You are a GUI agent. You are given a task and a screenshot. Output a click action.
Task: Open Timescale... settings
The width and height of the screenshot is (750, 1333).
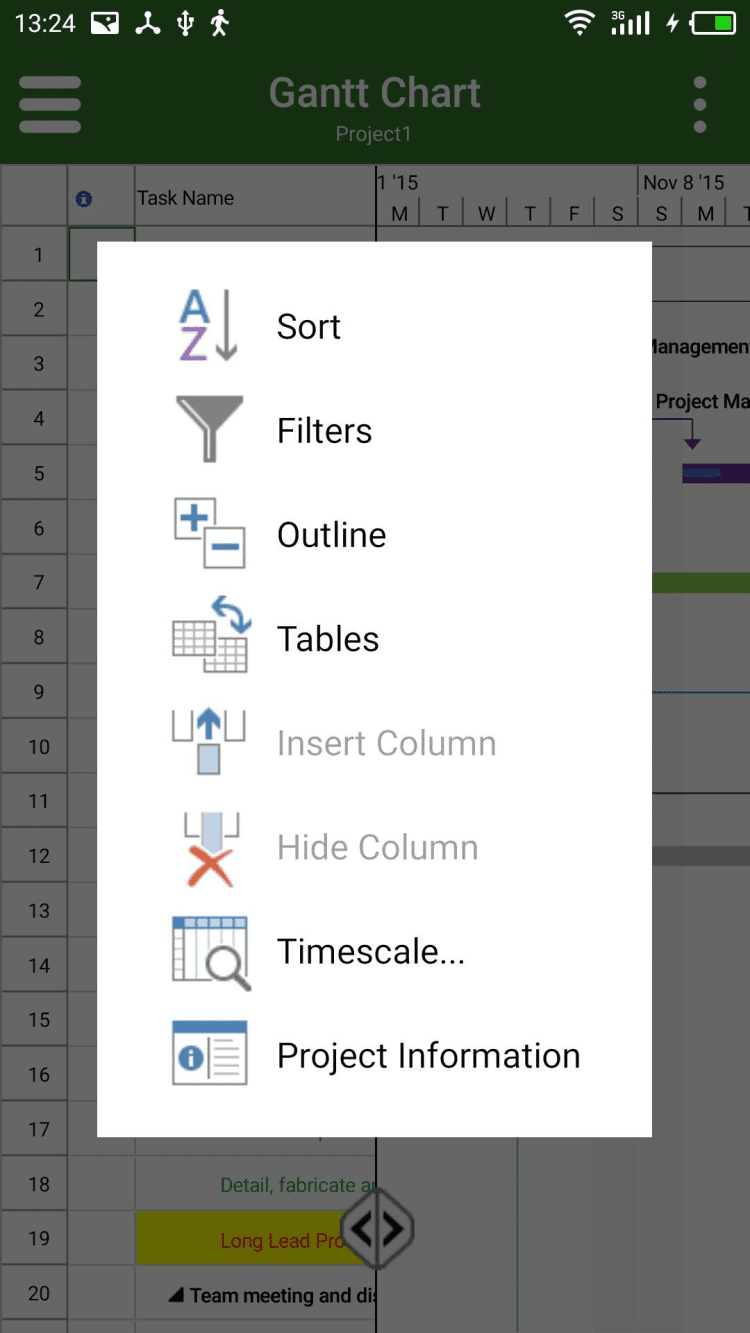[x=371, y=951]
